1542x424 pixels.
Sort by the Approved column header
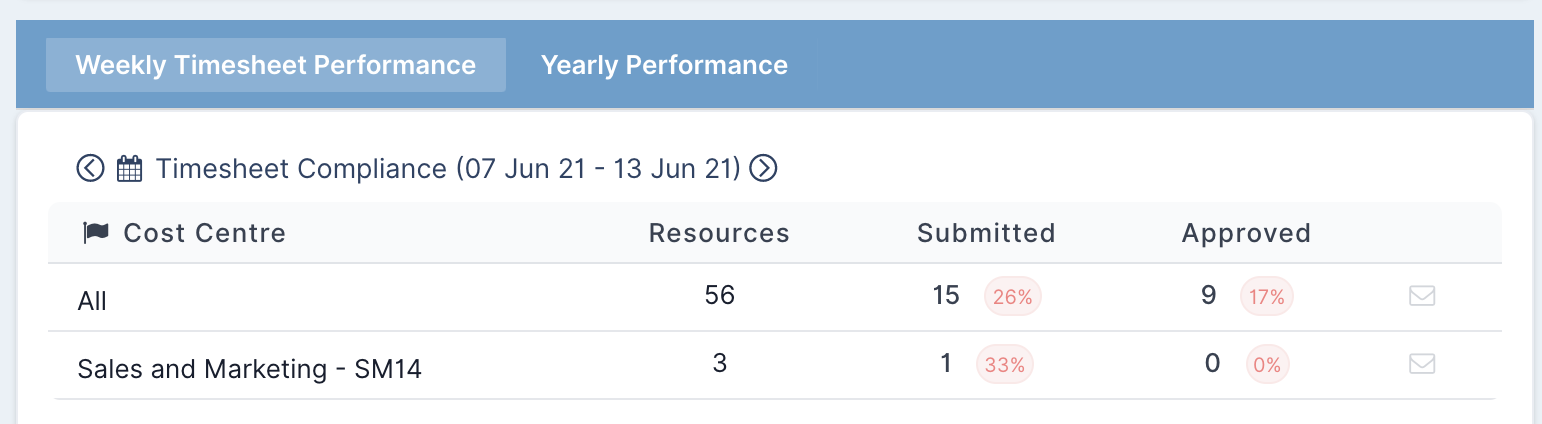[1246, 233]
